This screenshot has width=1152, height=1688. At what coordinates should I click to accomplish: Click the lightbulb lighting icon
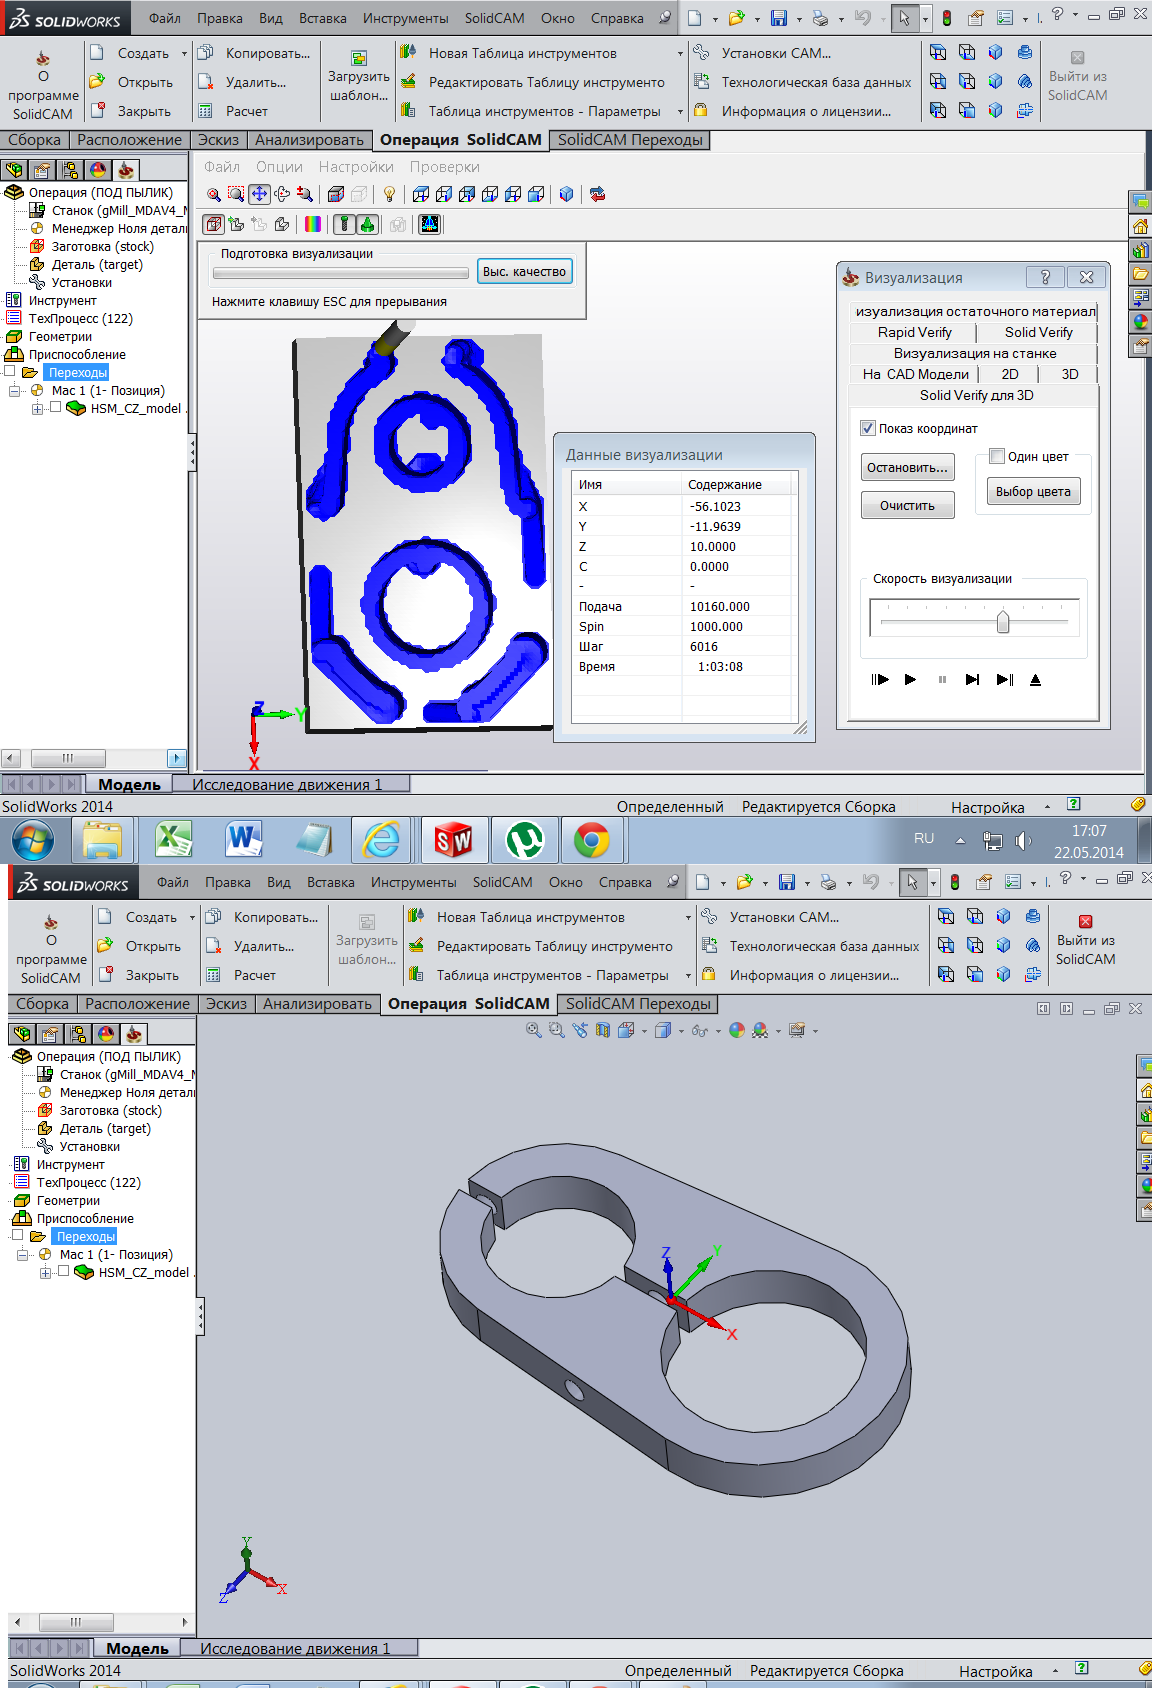click(x=390, y=194)
